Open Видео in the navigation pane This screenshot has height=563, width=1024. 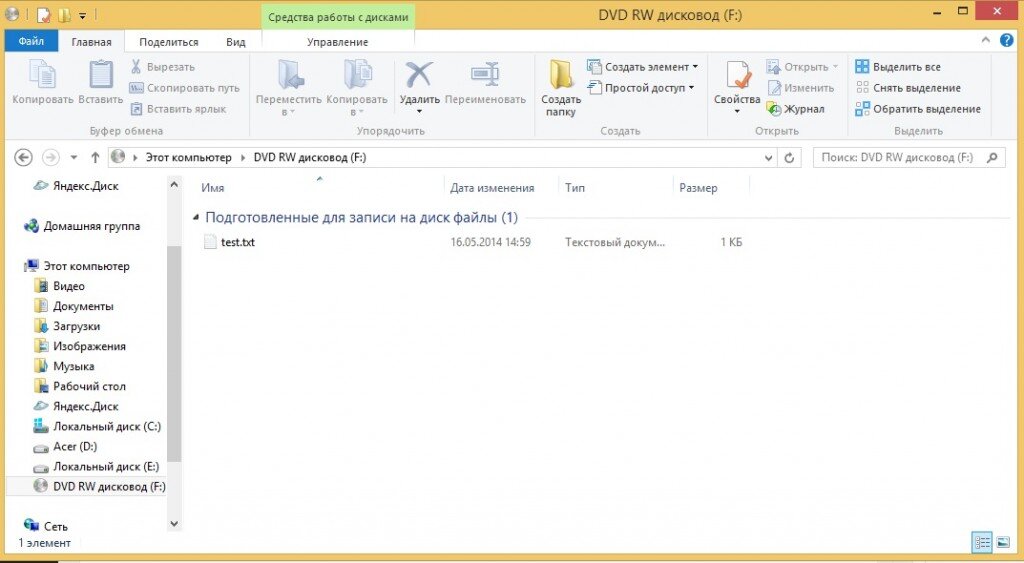coord(59,286)
